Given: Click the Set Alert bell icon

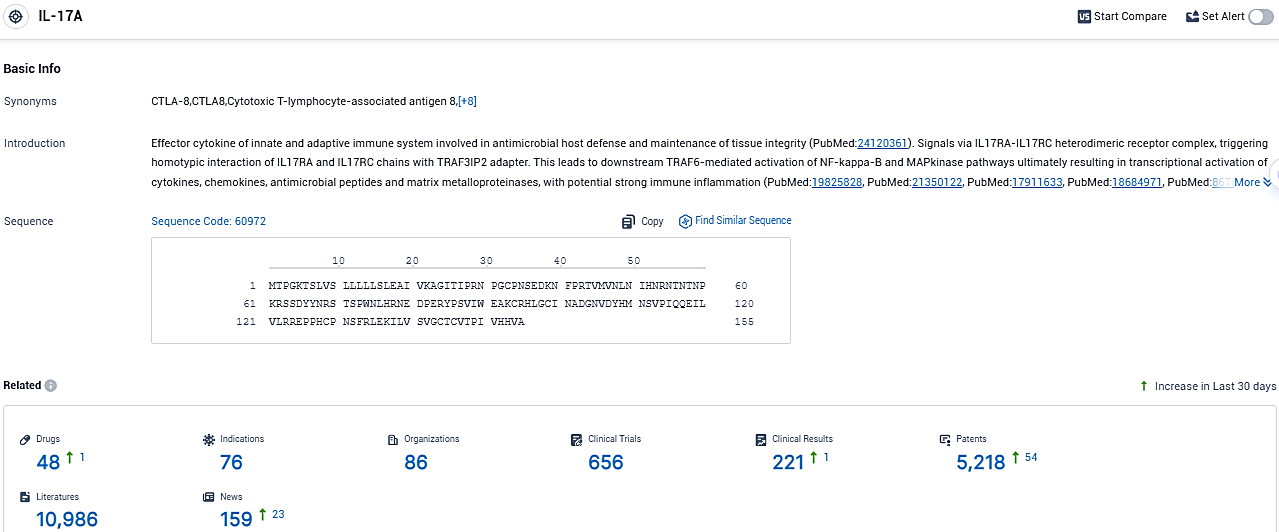Looking at the screenshot, I should click(x=1192, y=17).
